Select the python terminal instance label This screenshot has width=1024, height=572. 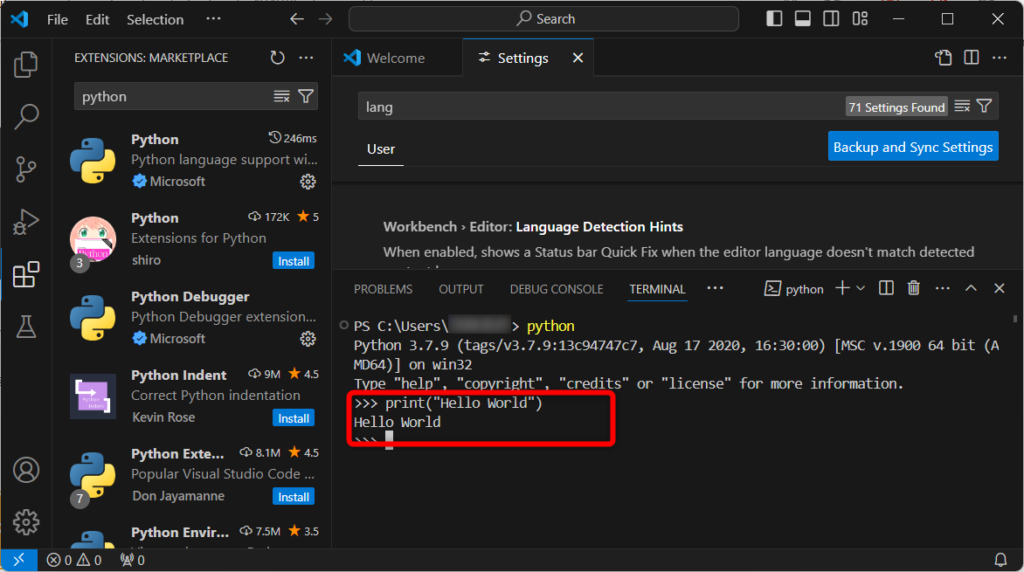(794, 289)
